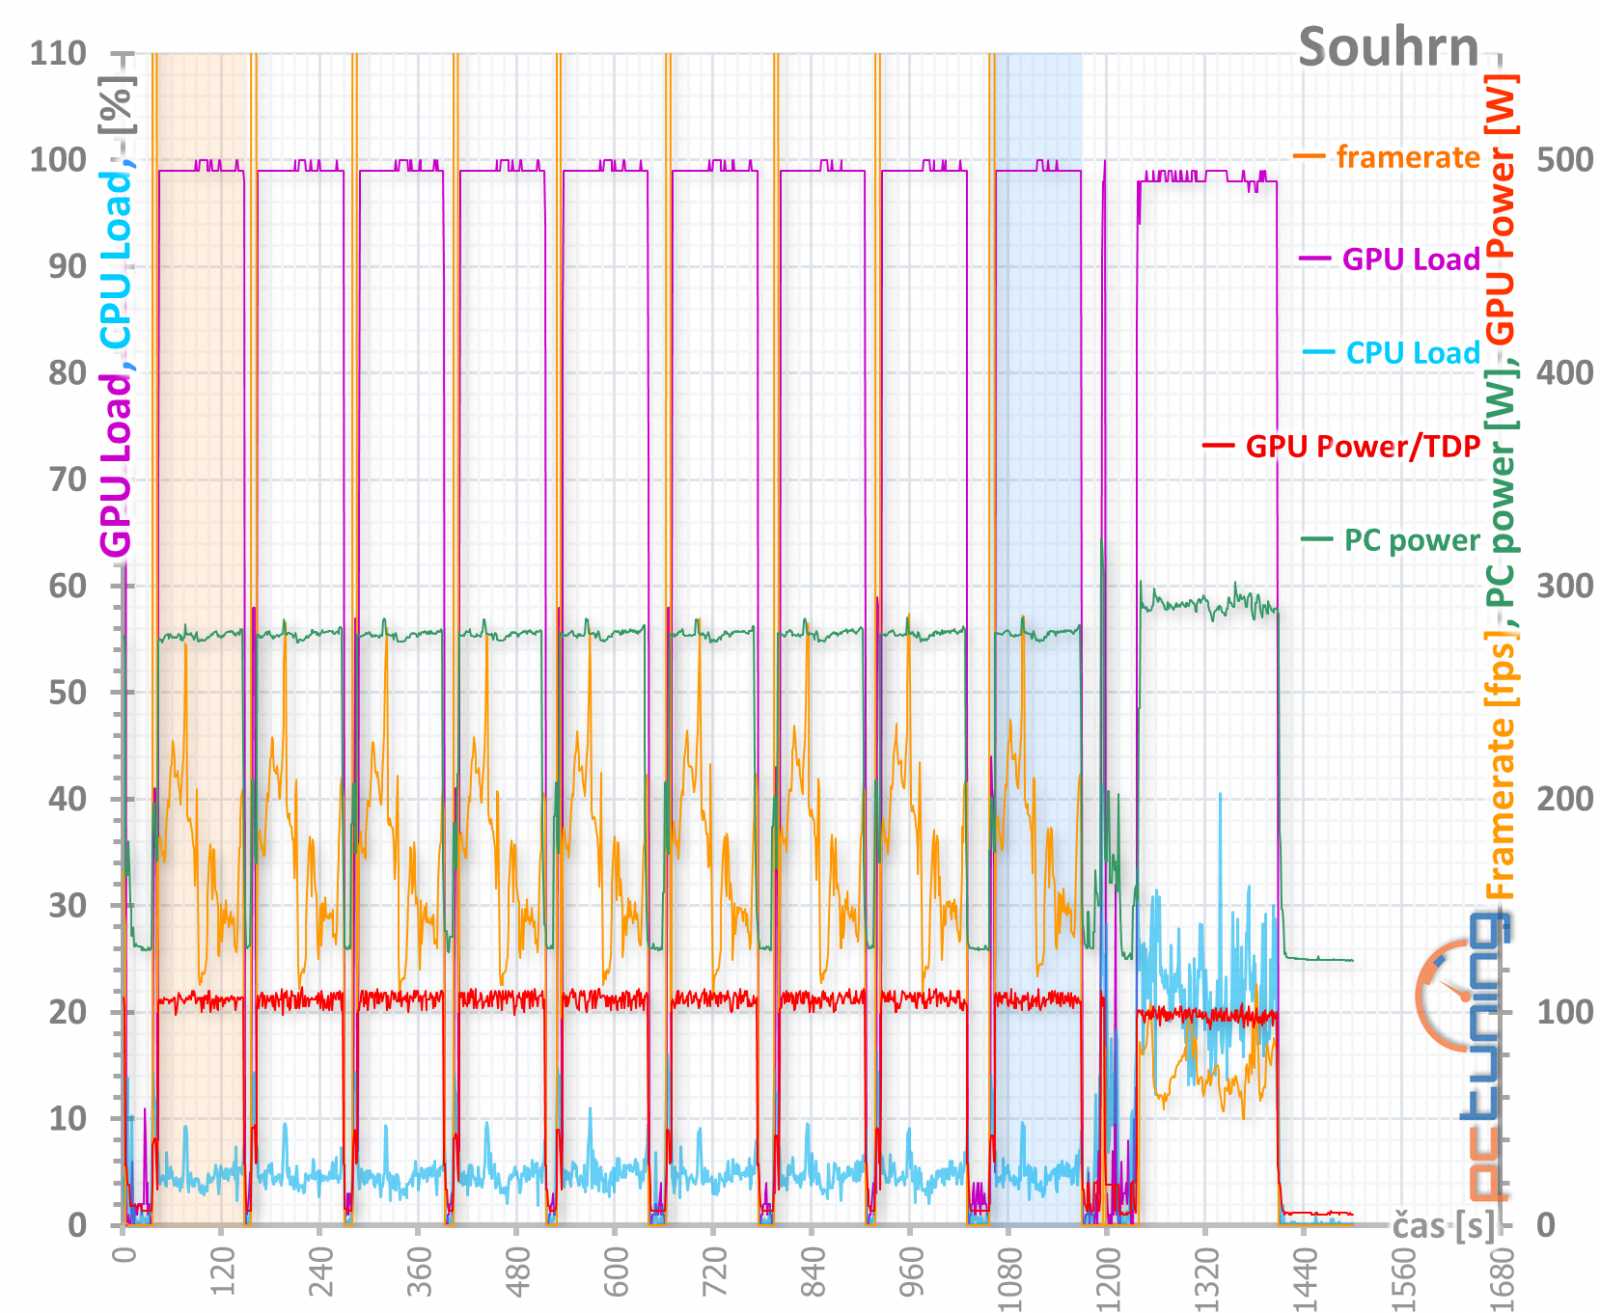Click the 'PC power' legend label
The image size is (1600, 1313).
click(x=1411, y=540)
